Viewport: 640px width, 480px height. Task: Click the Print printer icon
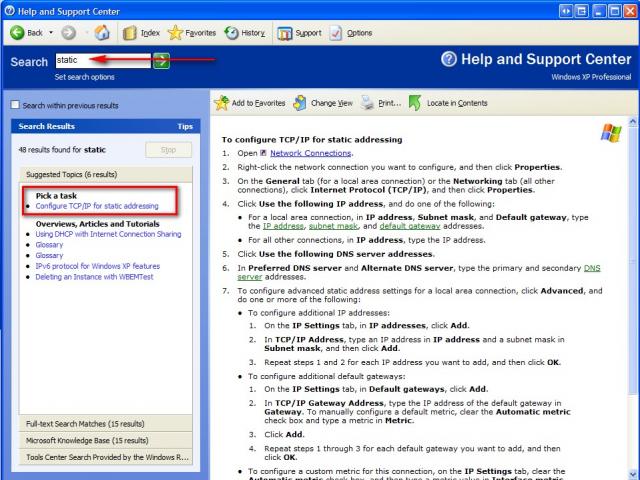(367, 103)
